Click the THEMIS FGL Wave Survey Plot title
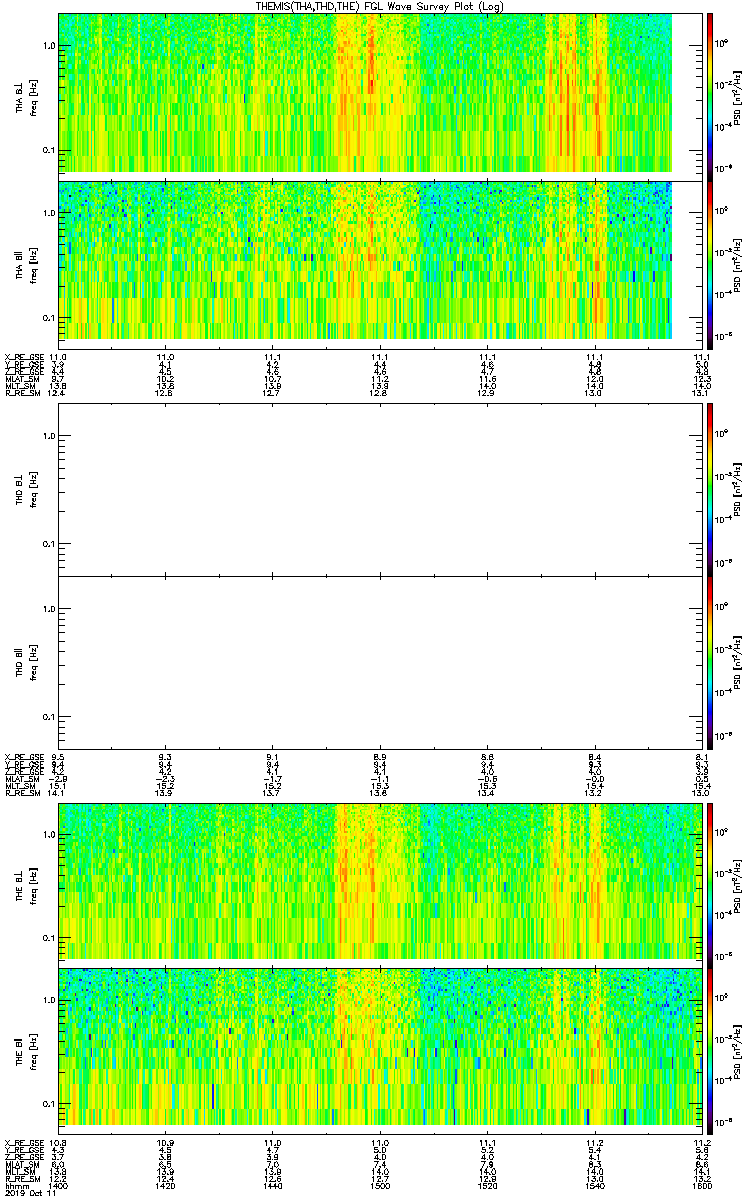The width and height of the screenshot is (750, 1200). 378,6
